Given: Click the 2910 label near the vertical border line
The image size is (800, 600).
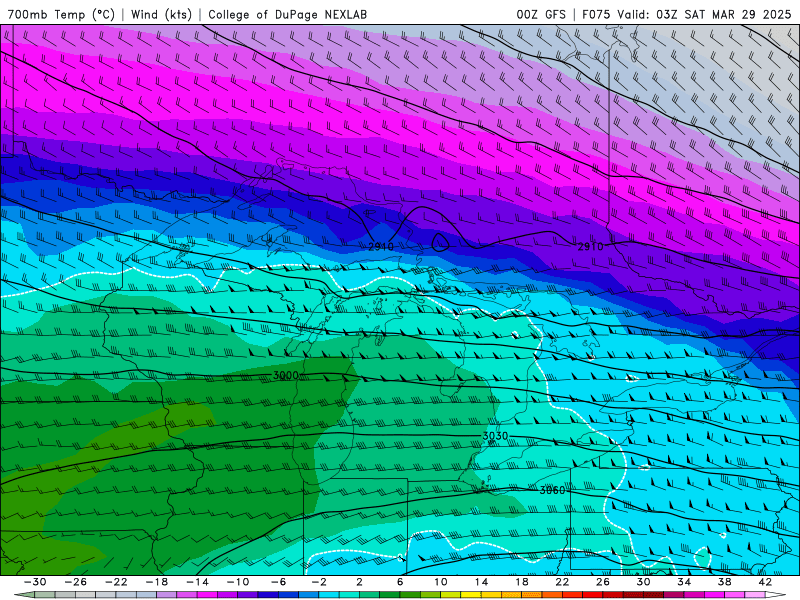Looking at the screenshot, I should point(590,246).
